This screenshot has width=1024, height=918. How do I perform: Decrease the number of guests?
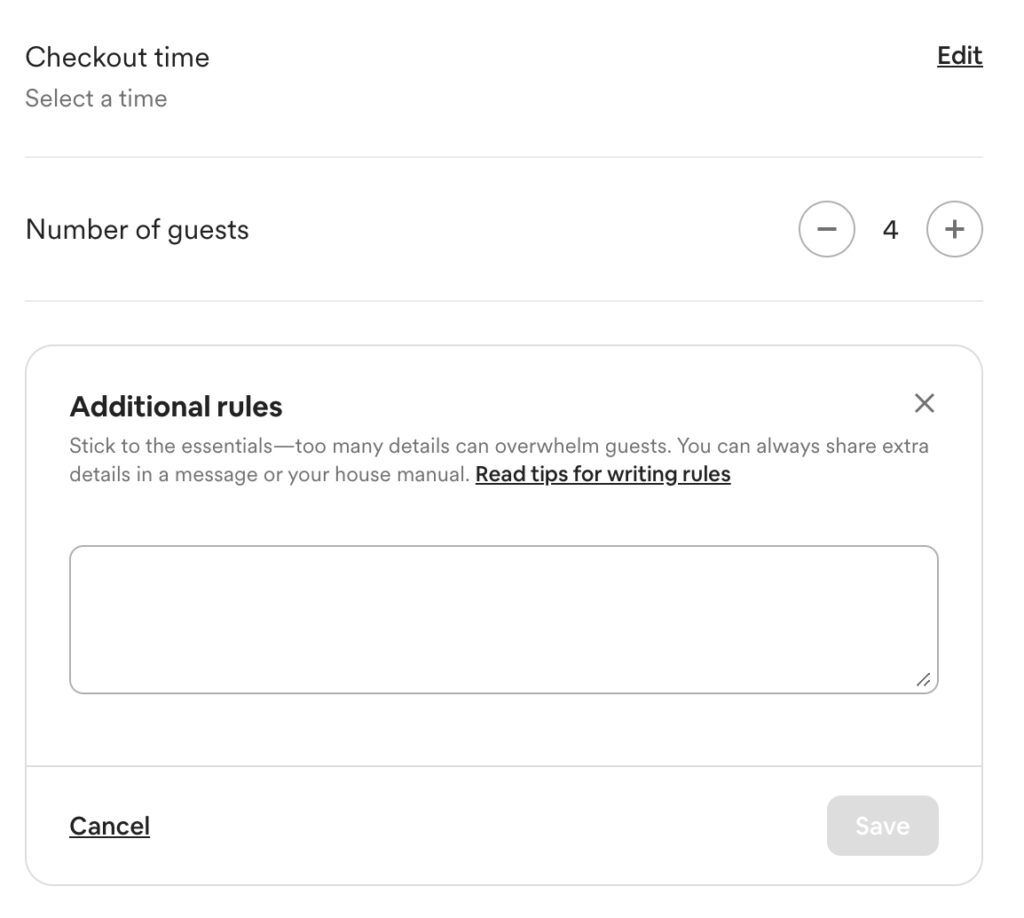coord(827,229)
